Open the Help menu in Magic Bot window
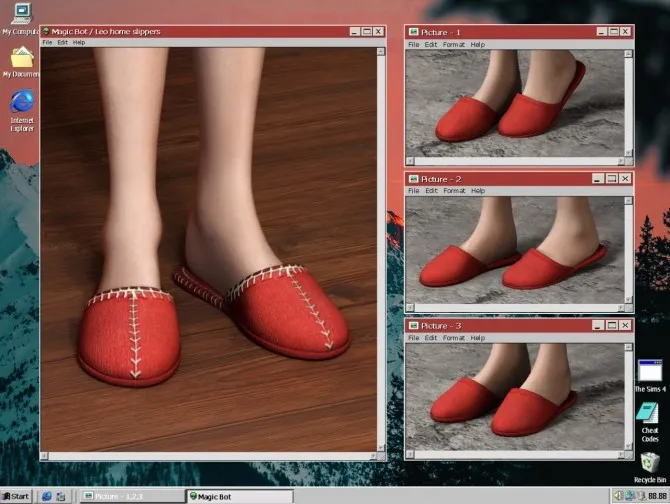 [79, 42]
